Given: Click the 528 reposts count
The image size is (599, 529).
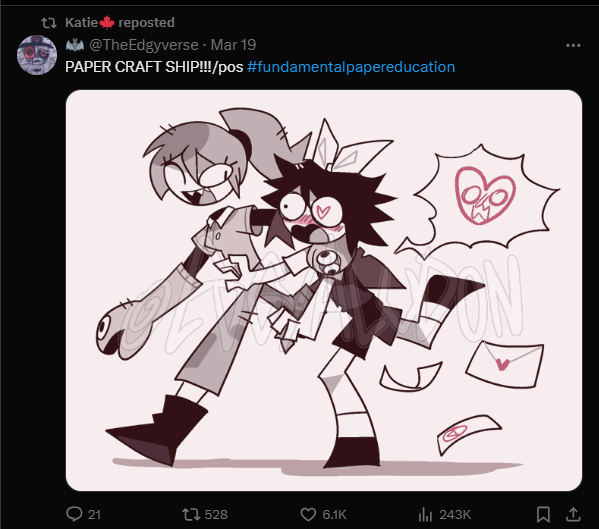Looking at the screenshot, I should point(216,514).
